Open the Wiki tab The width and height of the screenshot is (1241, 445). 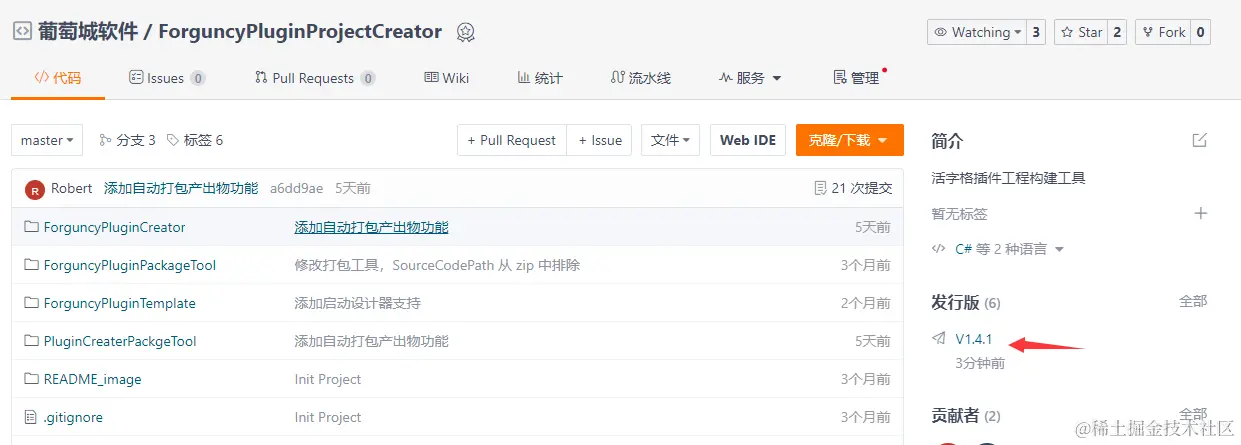[x=446, y=78]
